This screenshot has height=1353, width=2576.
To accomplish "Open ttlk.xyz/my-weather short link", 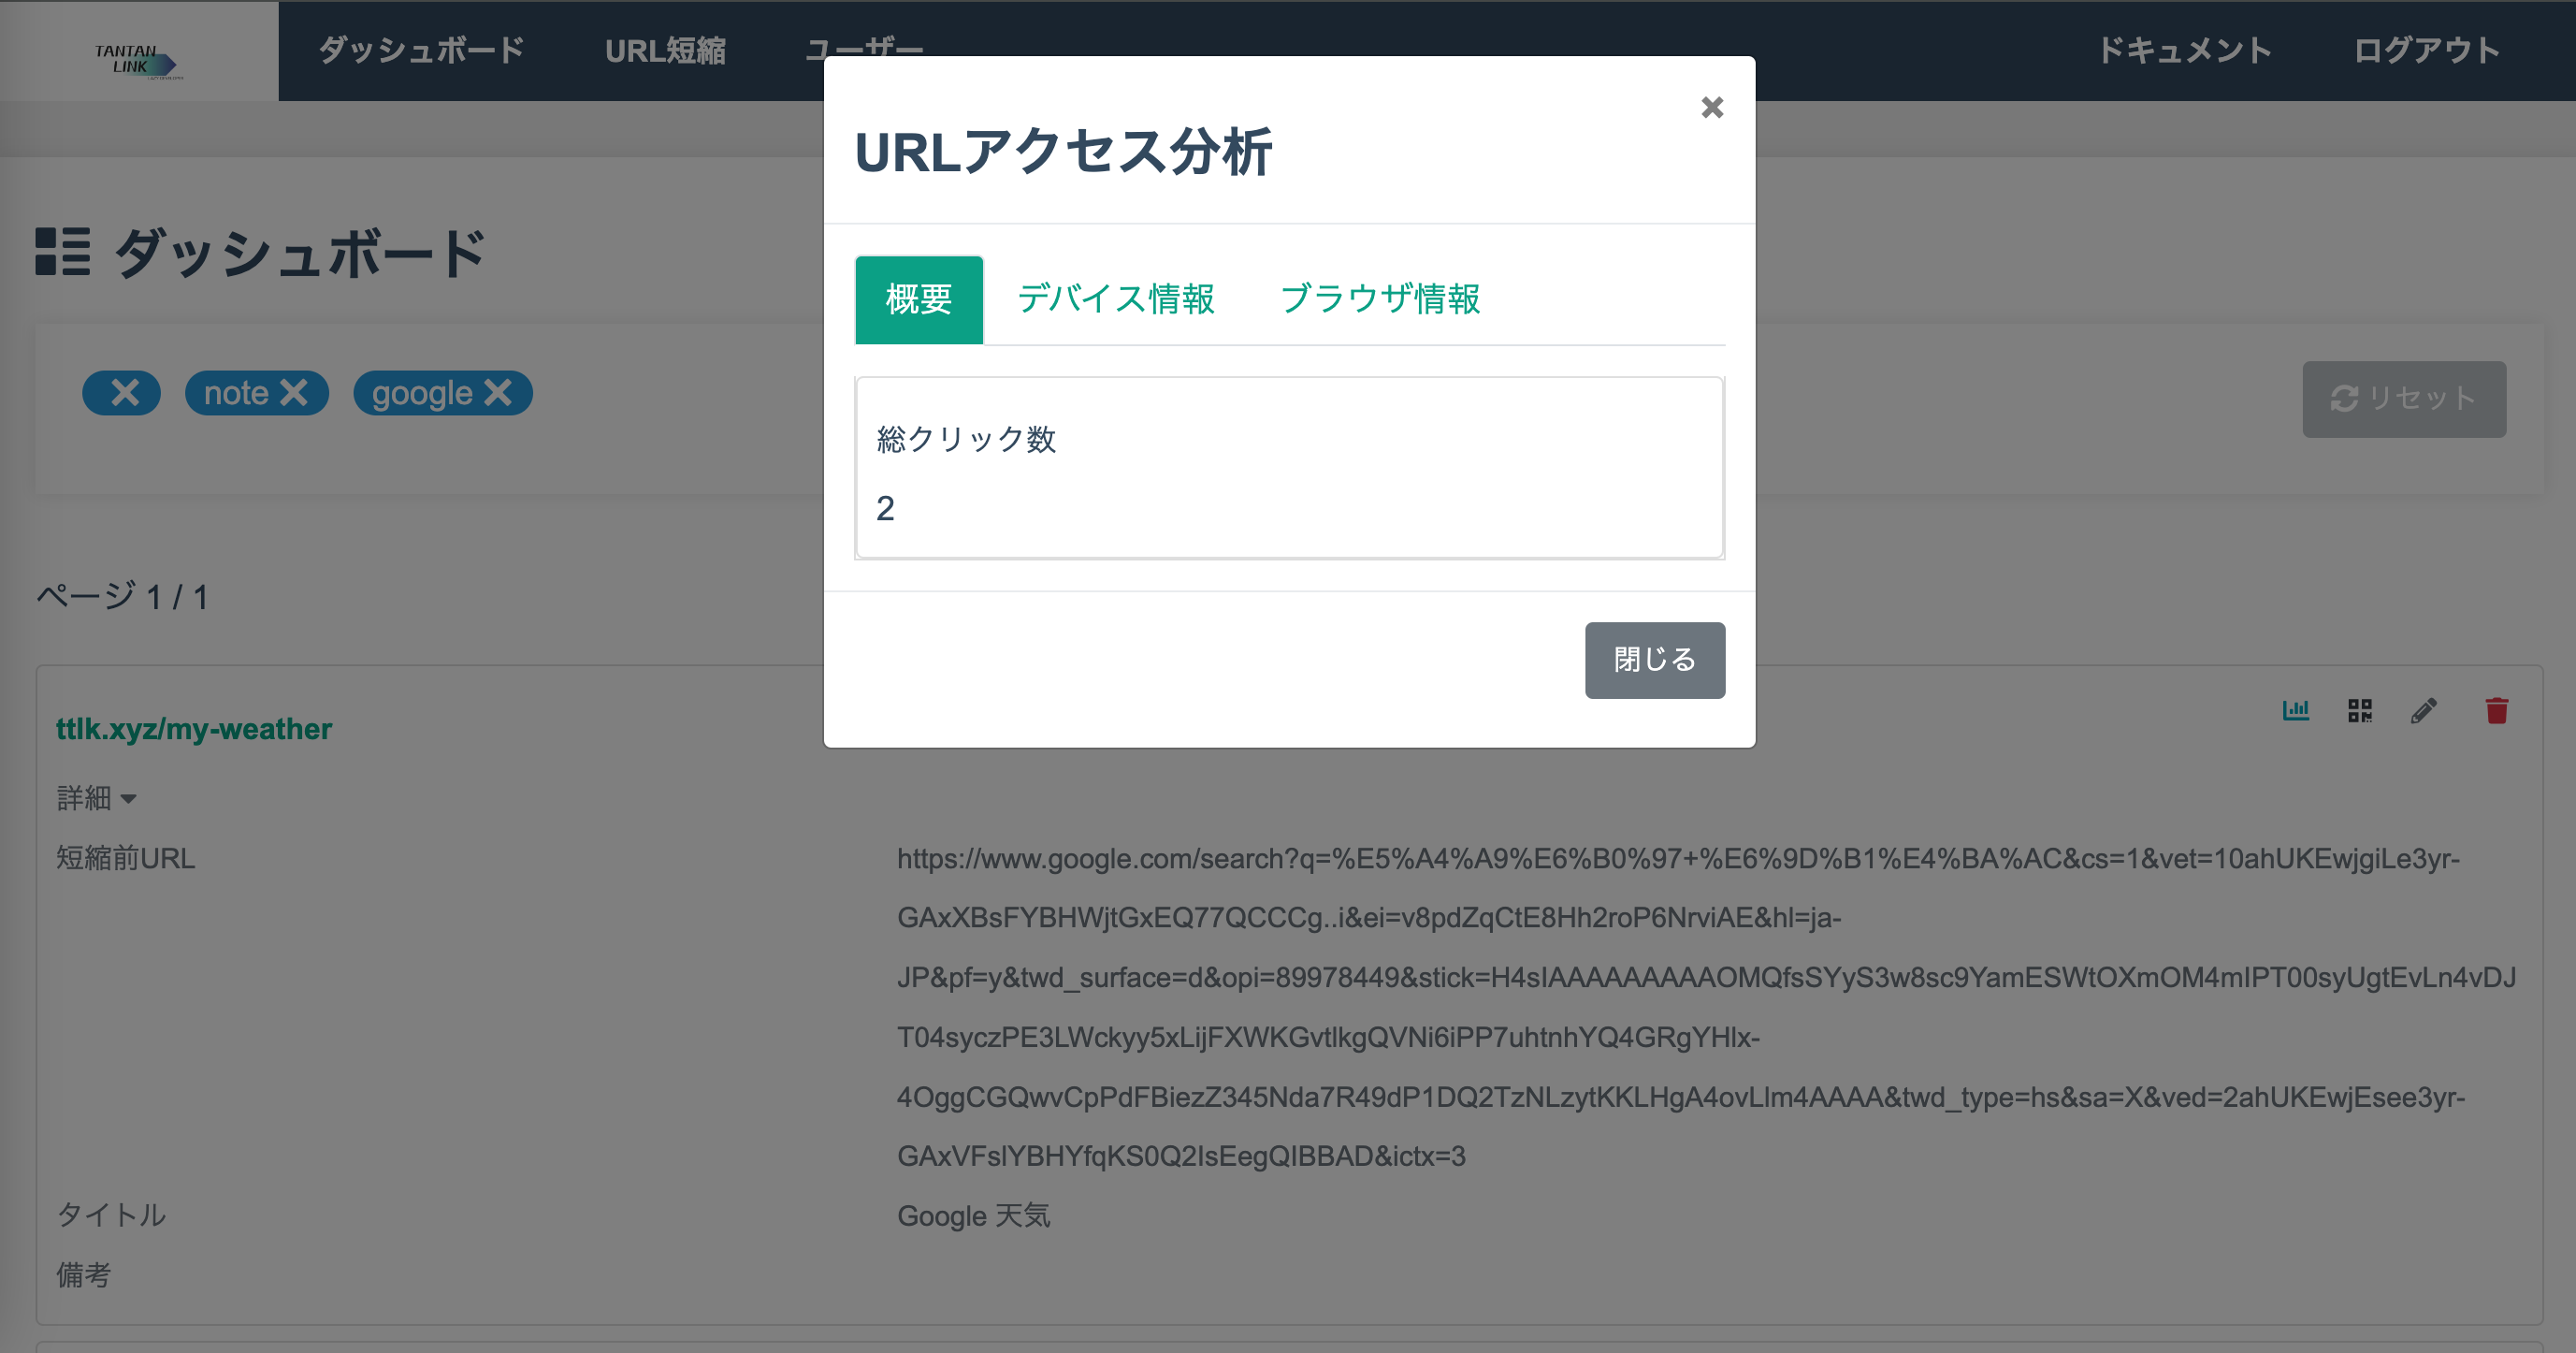I will [x=194, y=729].
